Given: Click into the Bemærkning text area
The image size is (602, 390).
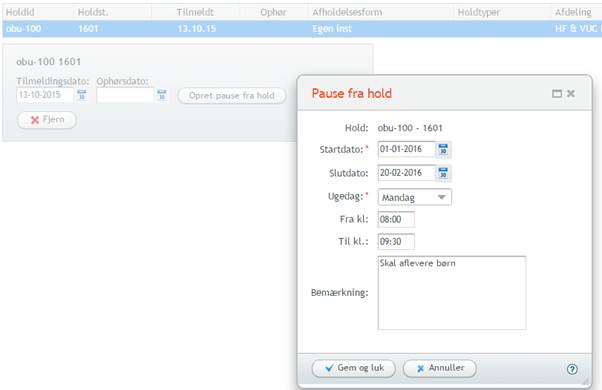Looking at the screenshot, I should coord(452,293).
